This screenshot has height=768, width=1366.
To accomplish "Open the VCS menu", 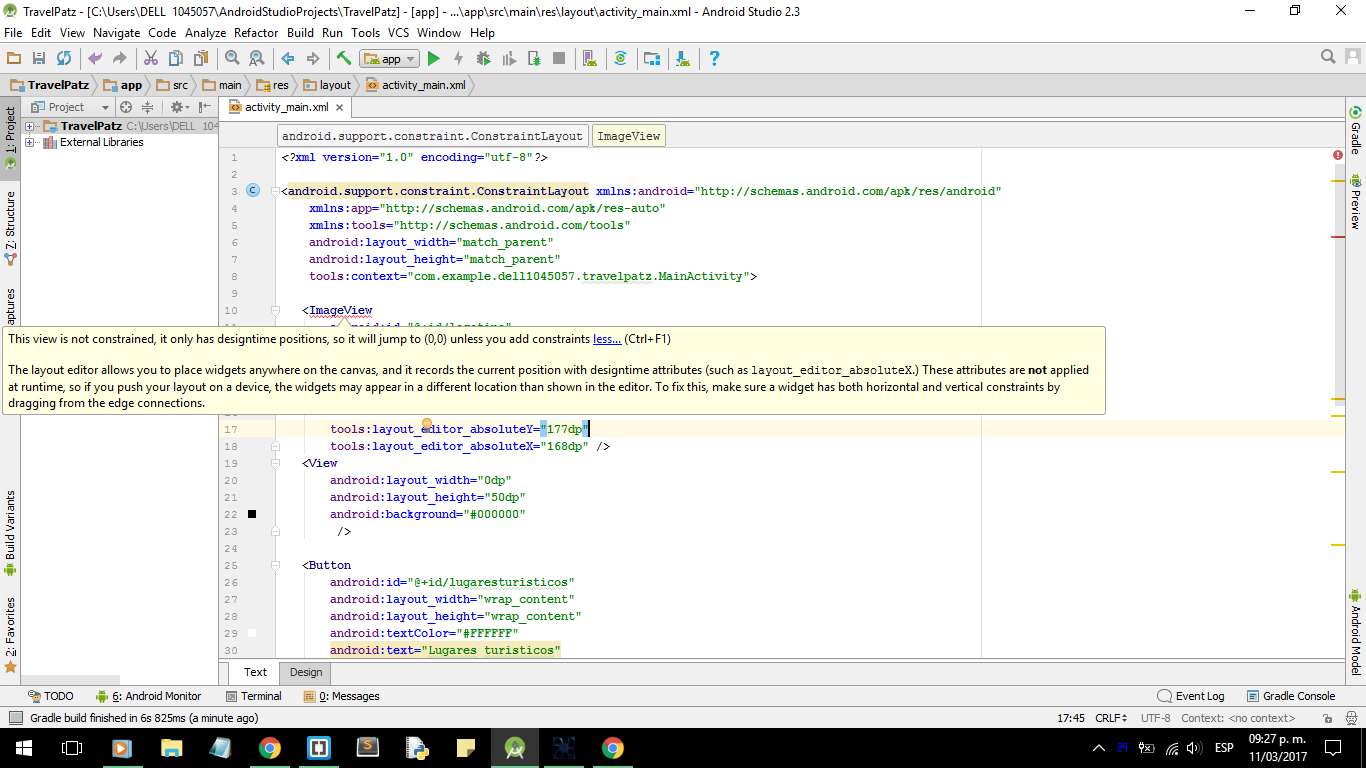I will 398,33.
